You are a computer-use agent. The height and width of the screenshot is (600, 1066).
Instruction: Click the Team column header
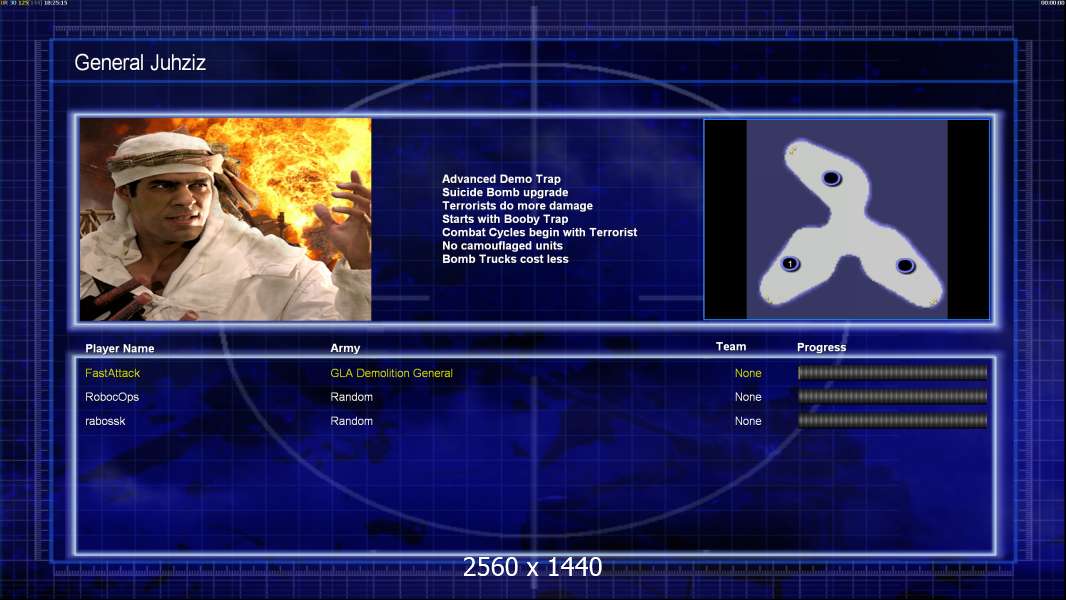(x=731, y=347)
